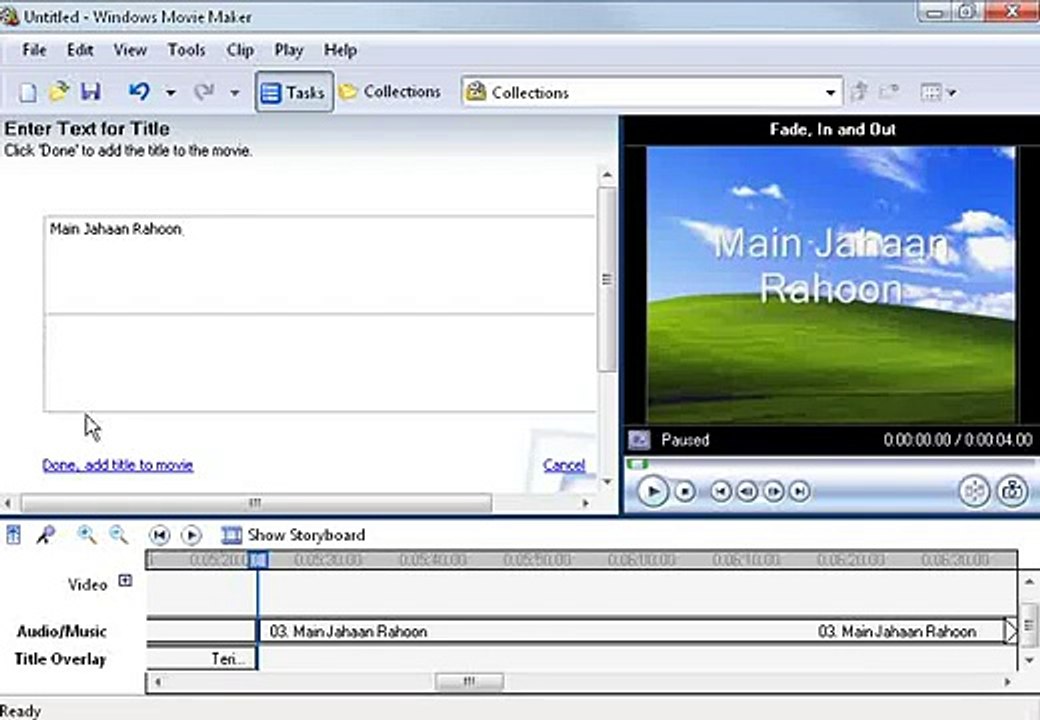Screen dimensions: 1040x720
Task: Switch view with Show Storyboard
Action: click(x=293, y=534)
